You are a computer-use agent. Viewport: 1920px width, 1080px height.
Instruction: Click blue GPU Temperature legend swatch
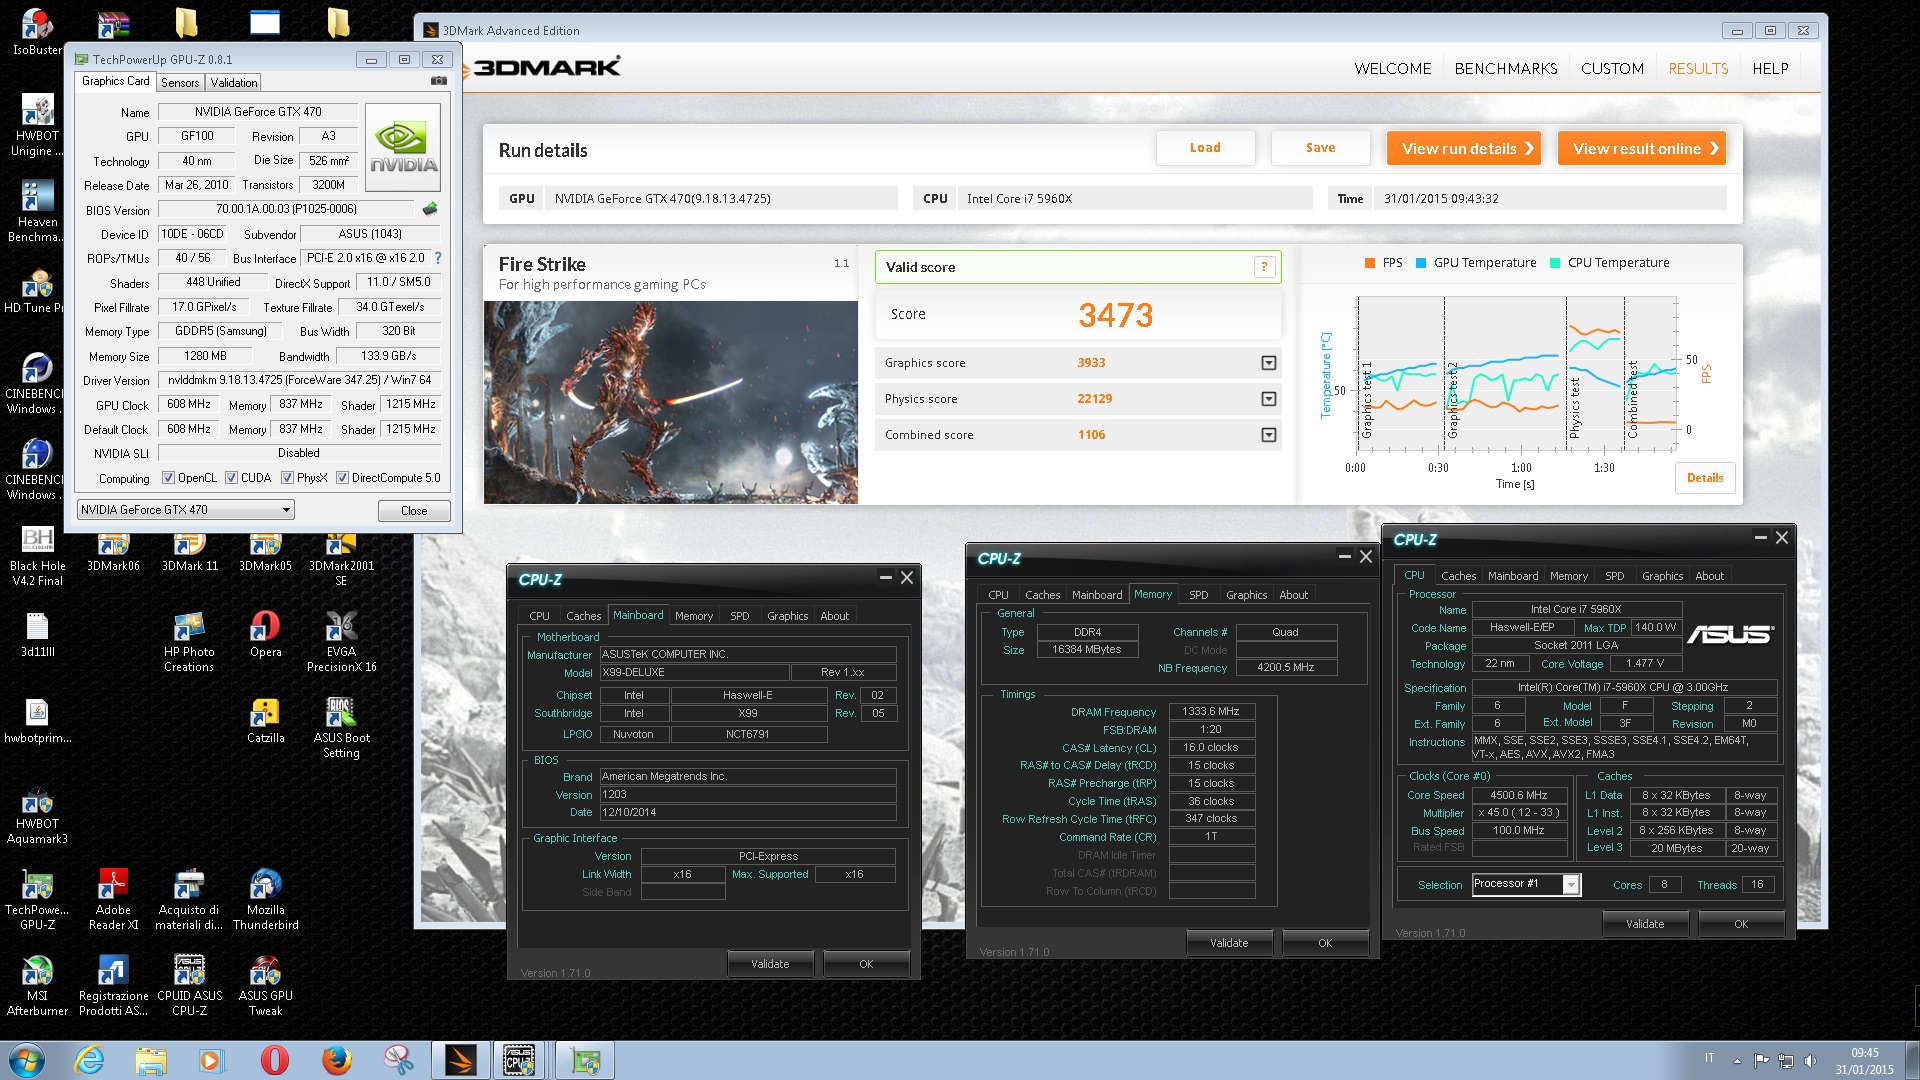click(1420, 263)
